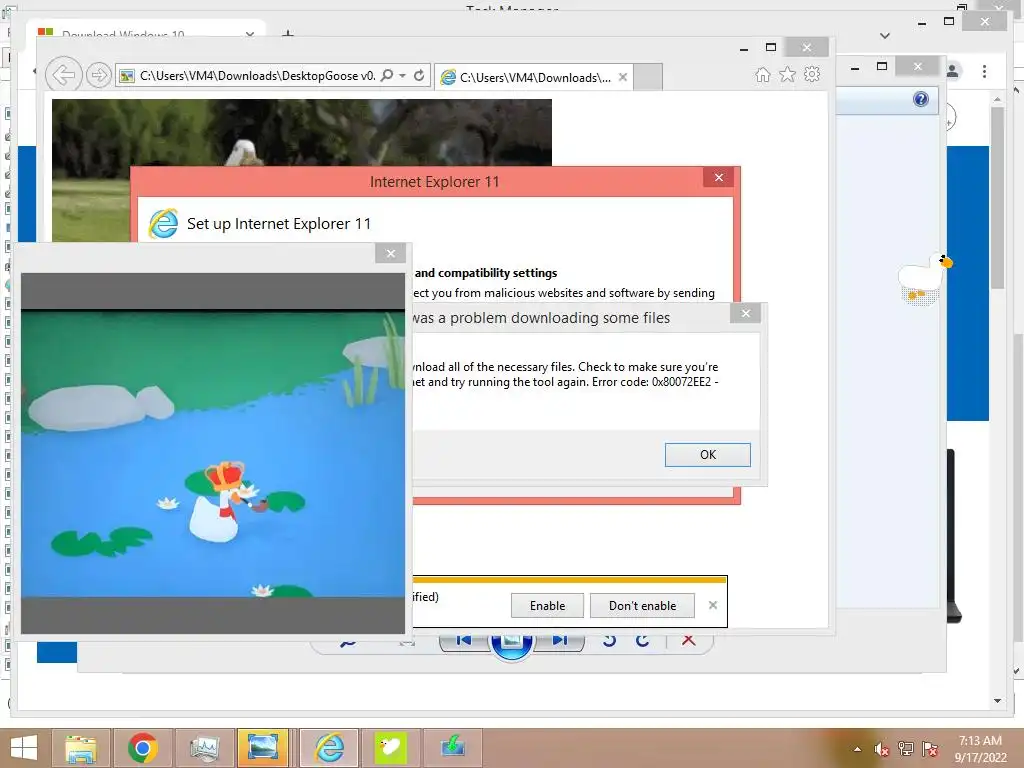Open the blue help question mark icon
The height and width of the screenshot is (768, 1024).
(921, 99)
